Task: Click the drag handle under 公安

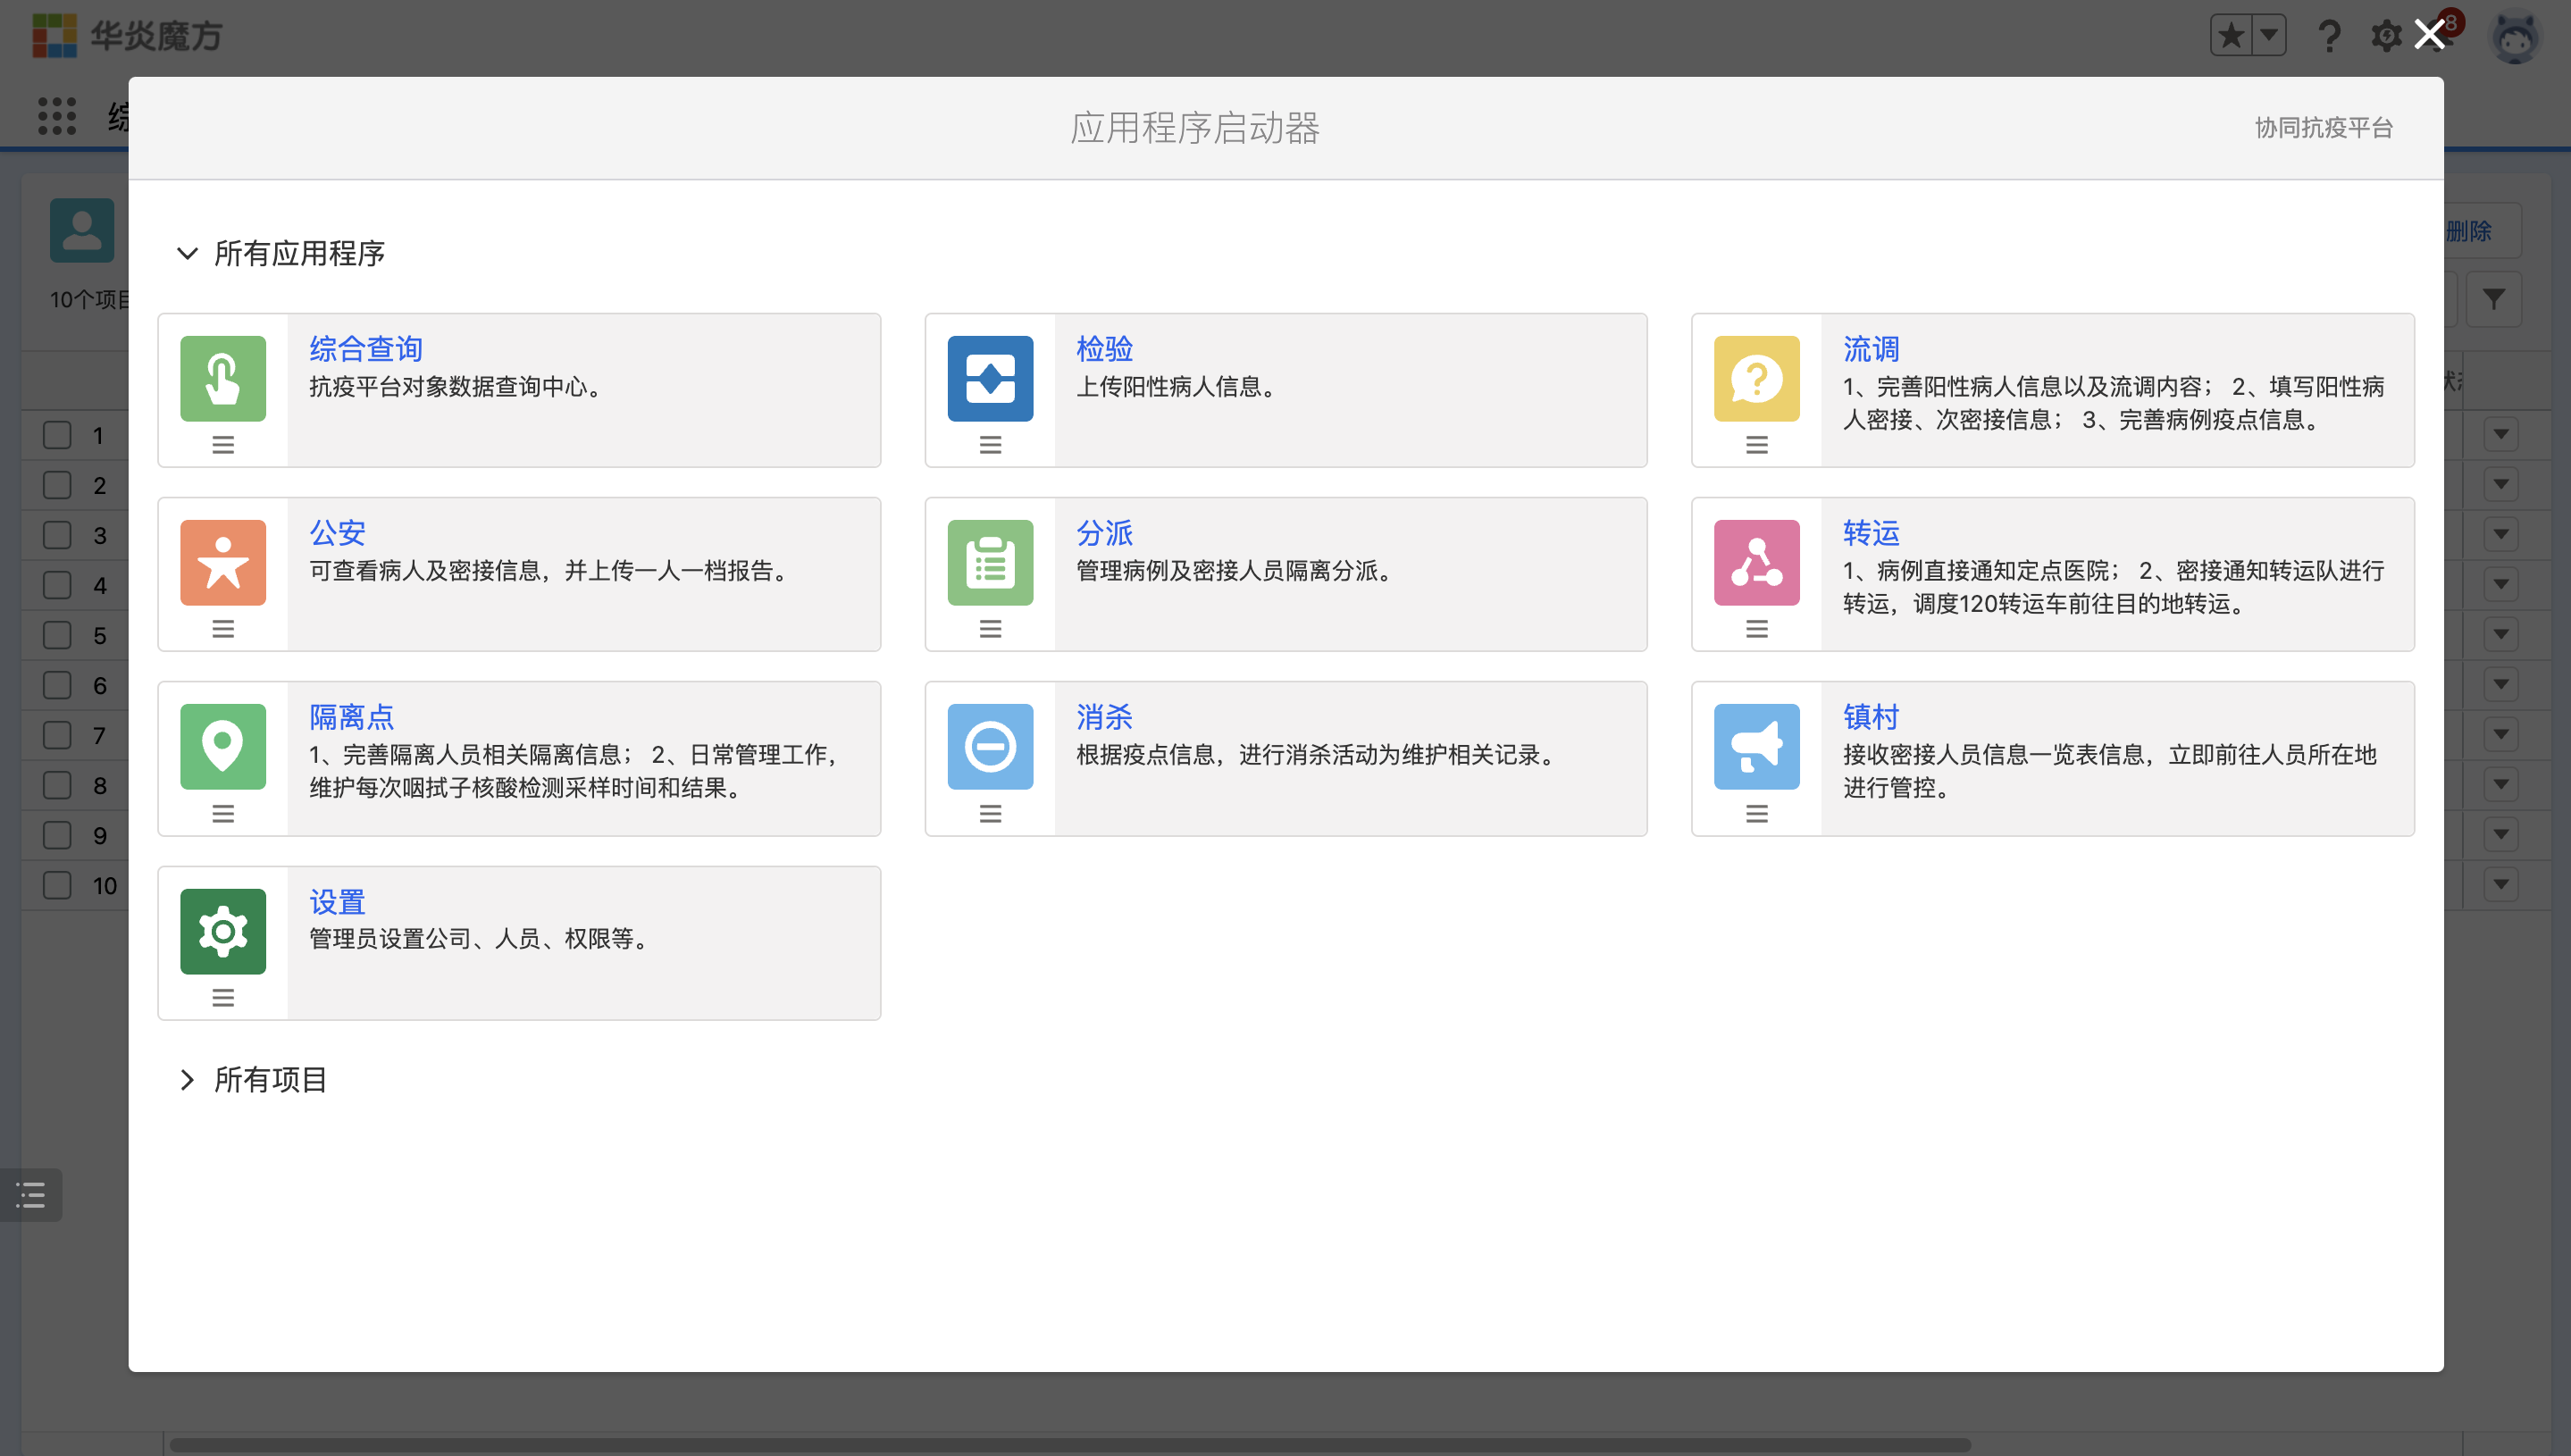Action: click(x=223, y=629)
